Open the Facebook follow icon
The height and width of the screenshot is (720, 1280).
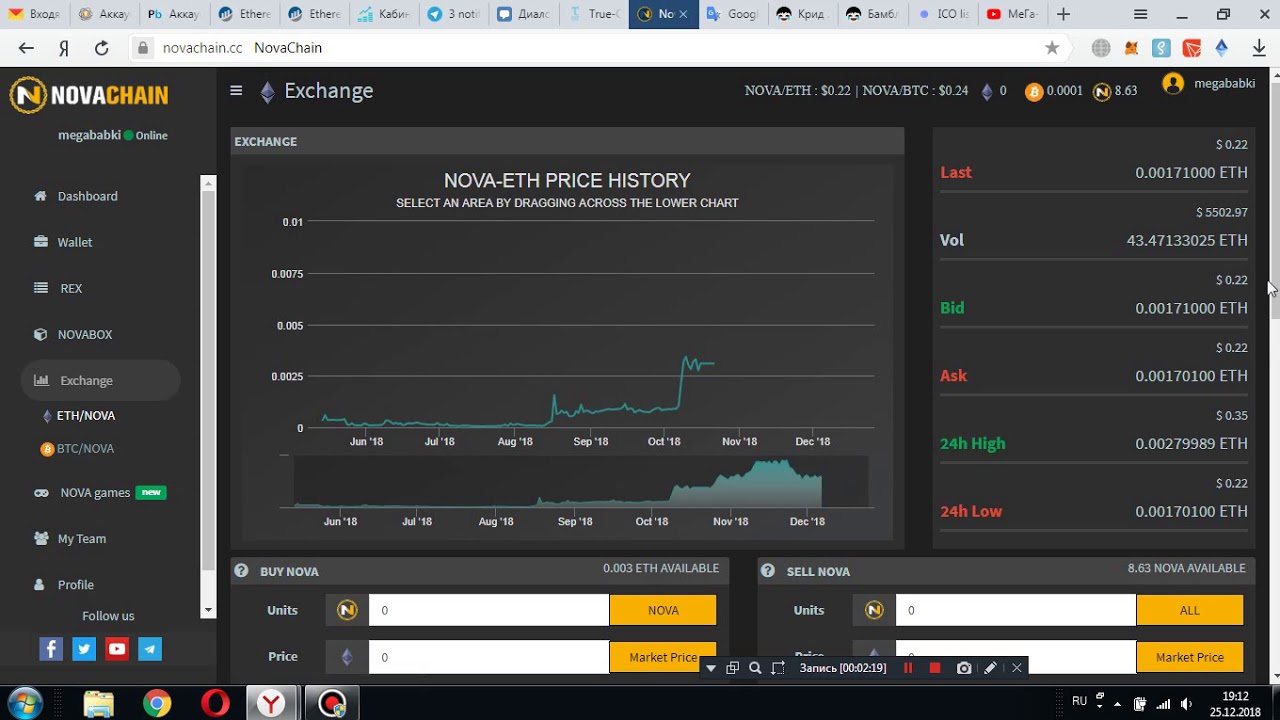[51, 649]
